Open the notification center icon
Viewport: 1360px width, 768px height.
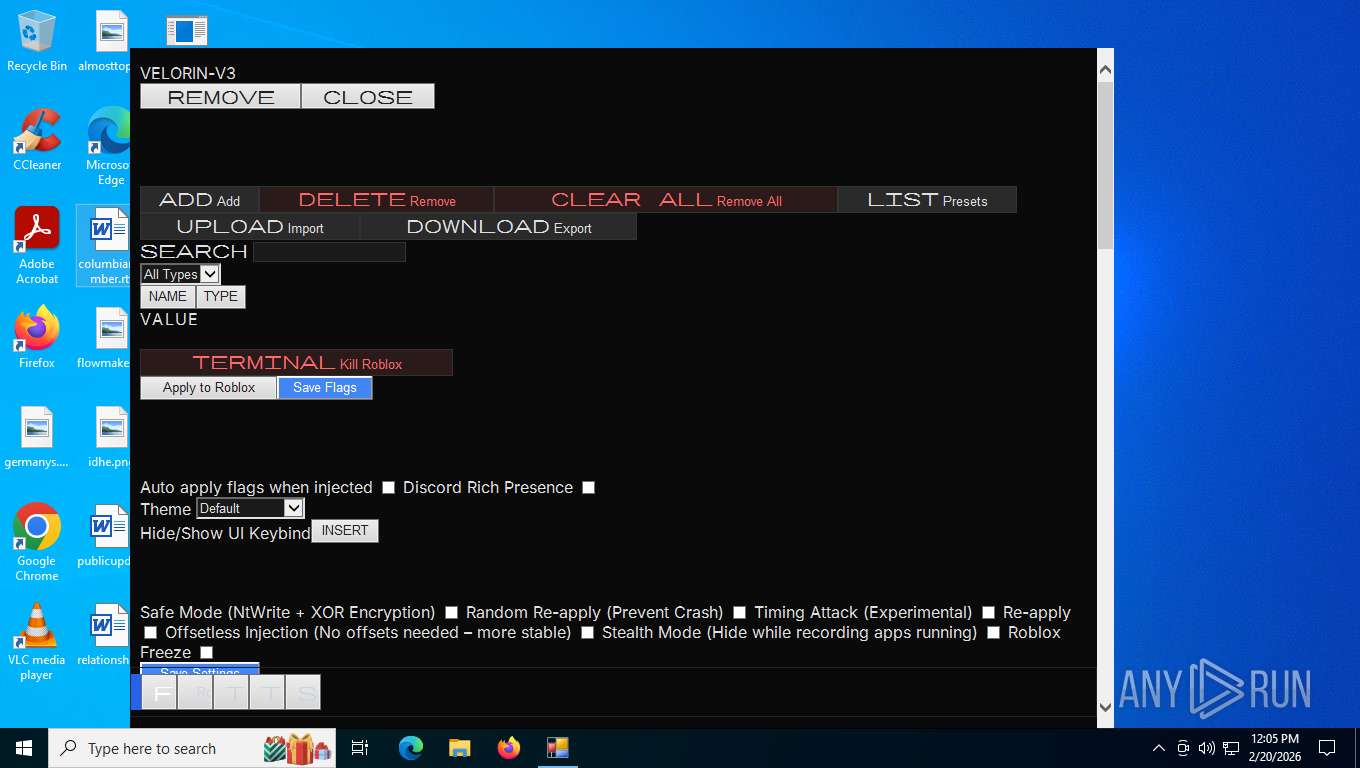click(x=1327, y=748)
